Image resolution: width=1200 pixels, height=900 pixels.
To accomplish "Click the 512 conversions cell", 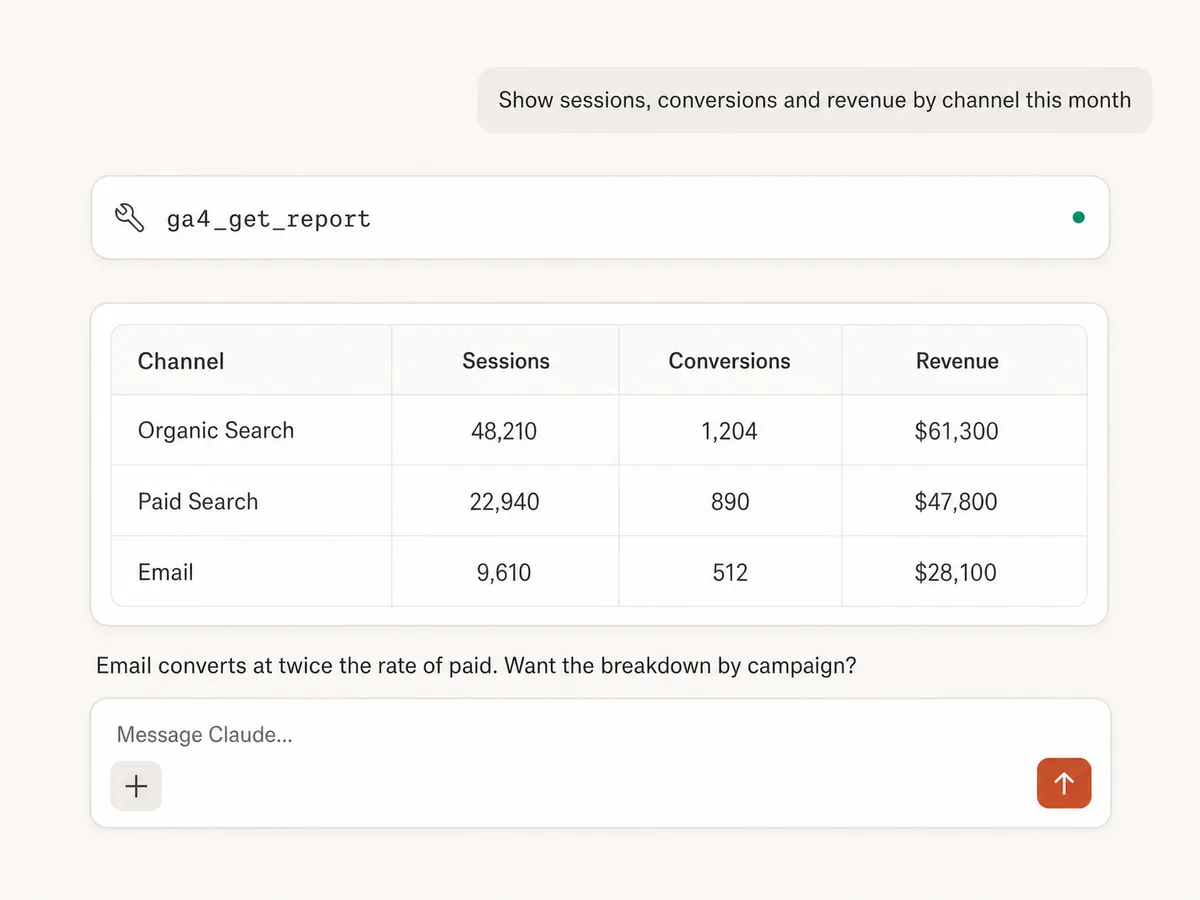I will point(730,572).
